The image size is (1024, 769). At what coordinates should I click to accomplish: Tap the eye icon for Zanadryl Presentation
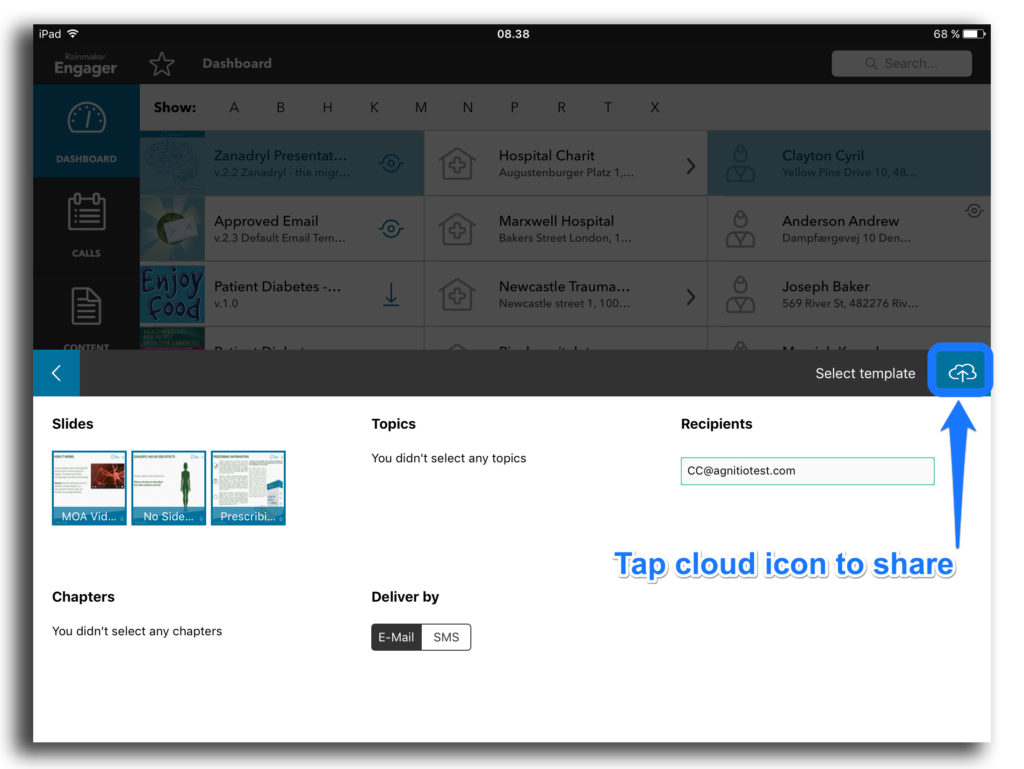(x=391, y=163)
